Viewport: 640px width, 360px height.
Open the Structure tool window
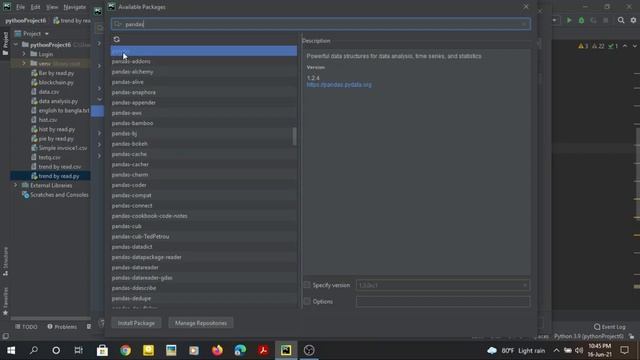pos(5,261)
